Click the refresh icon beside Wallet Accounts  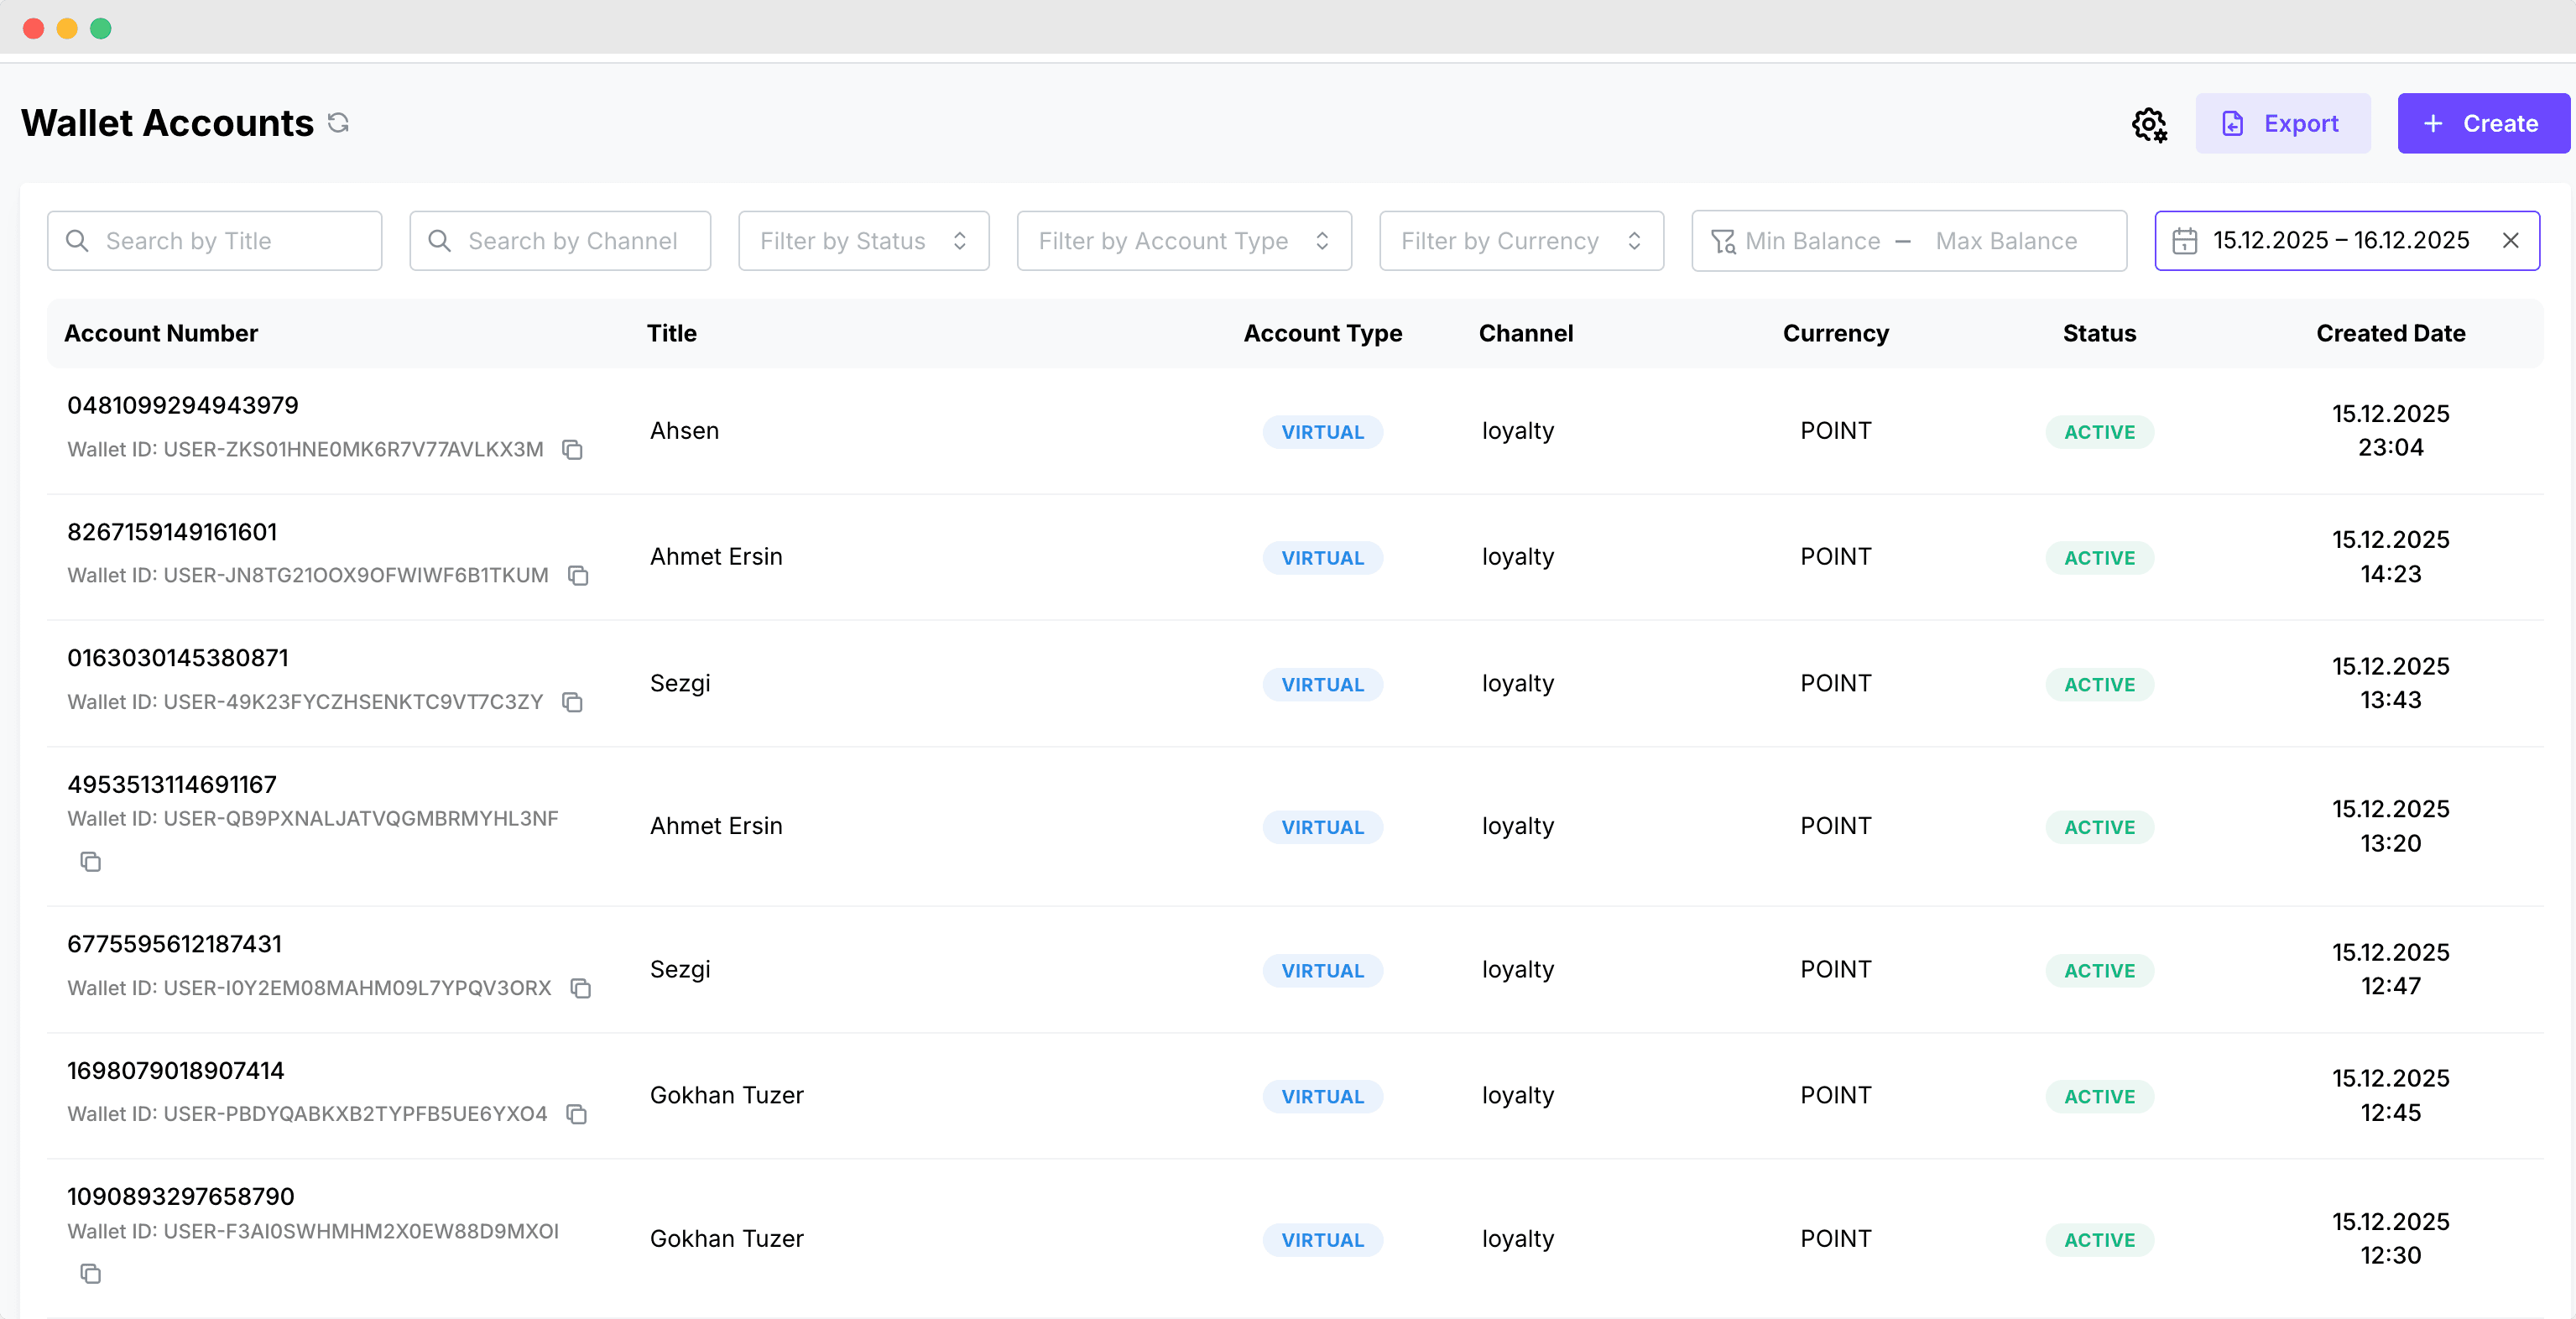[x=339, y=123]
